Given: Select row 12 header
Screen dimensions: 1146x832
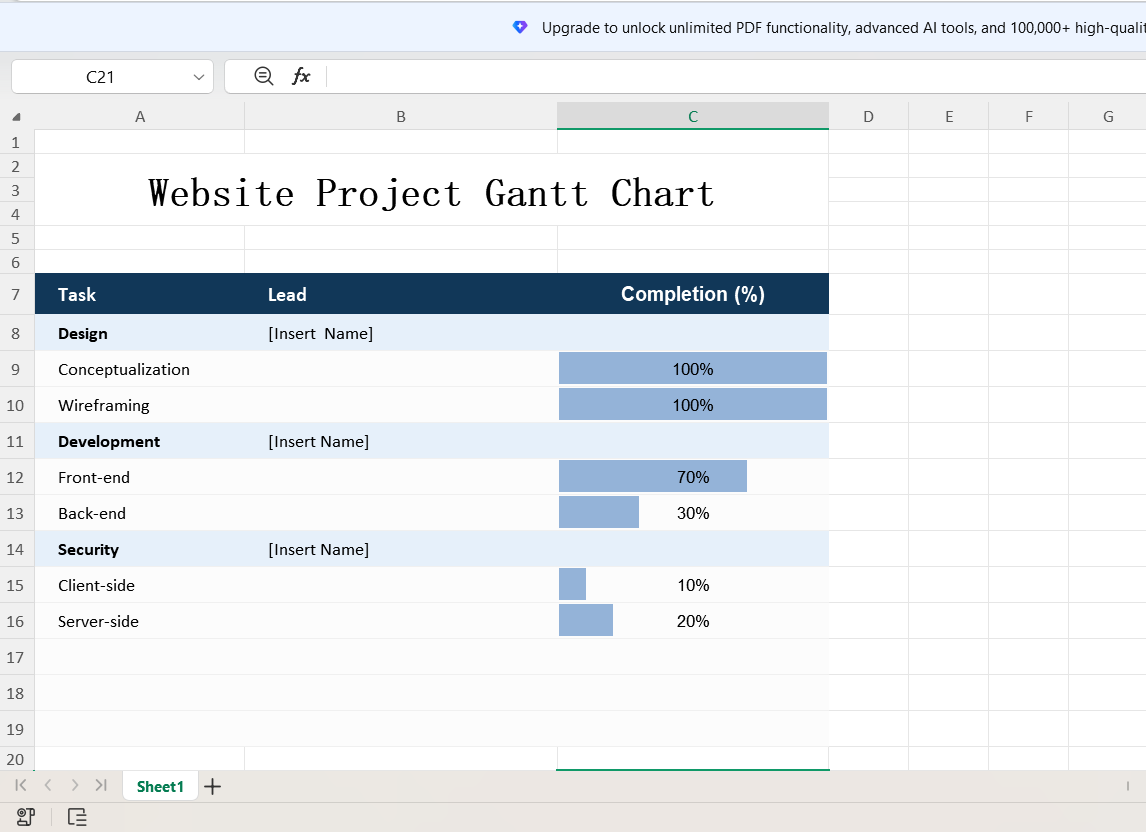Looking at the screenshot, I should (16, 477).
